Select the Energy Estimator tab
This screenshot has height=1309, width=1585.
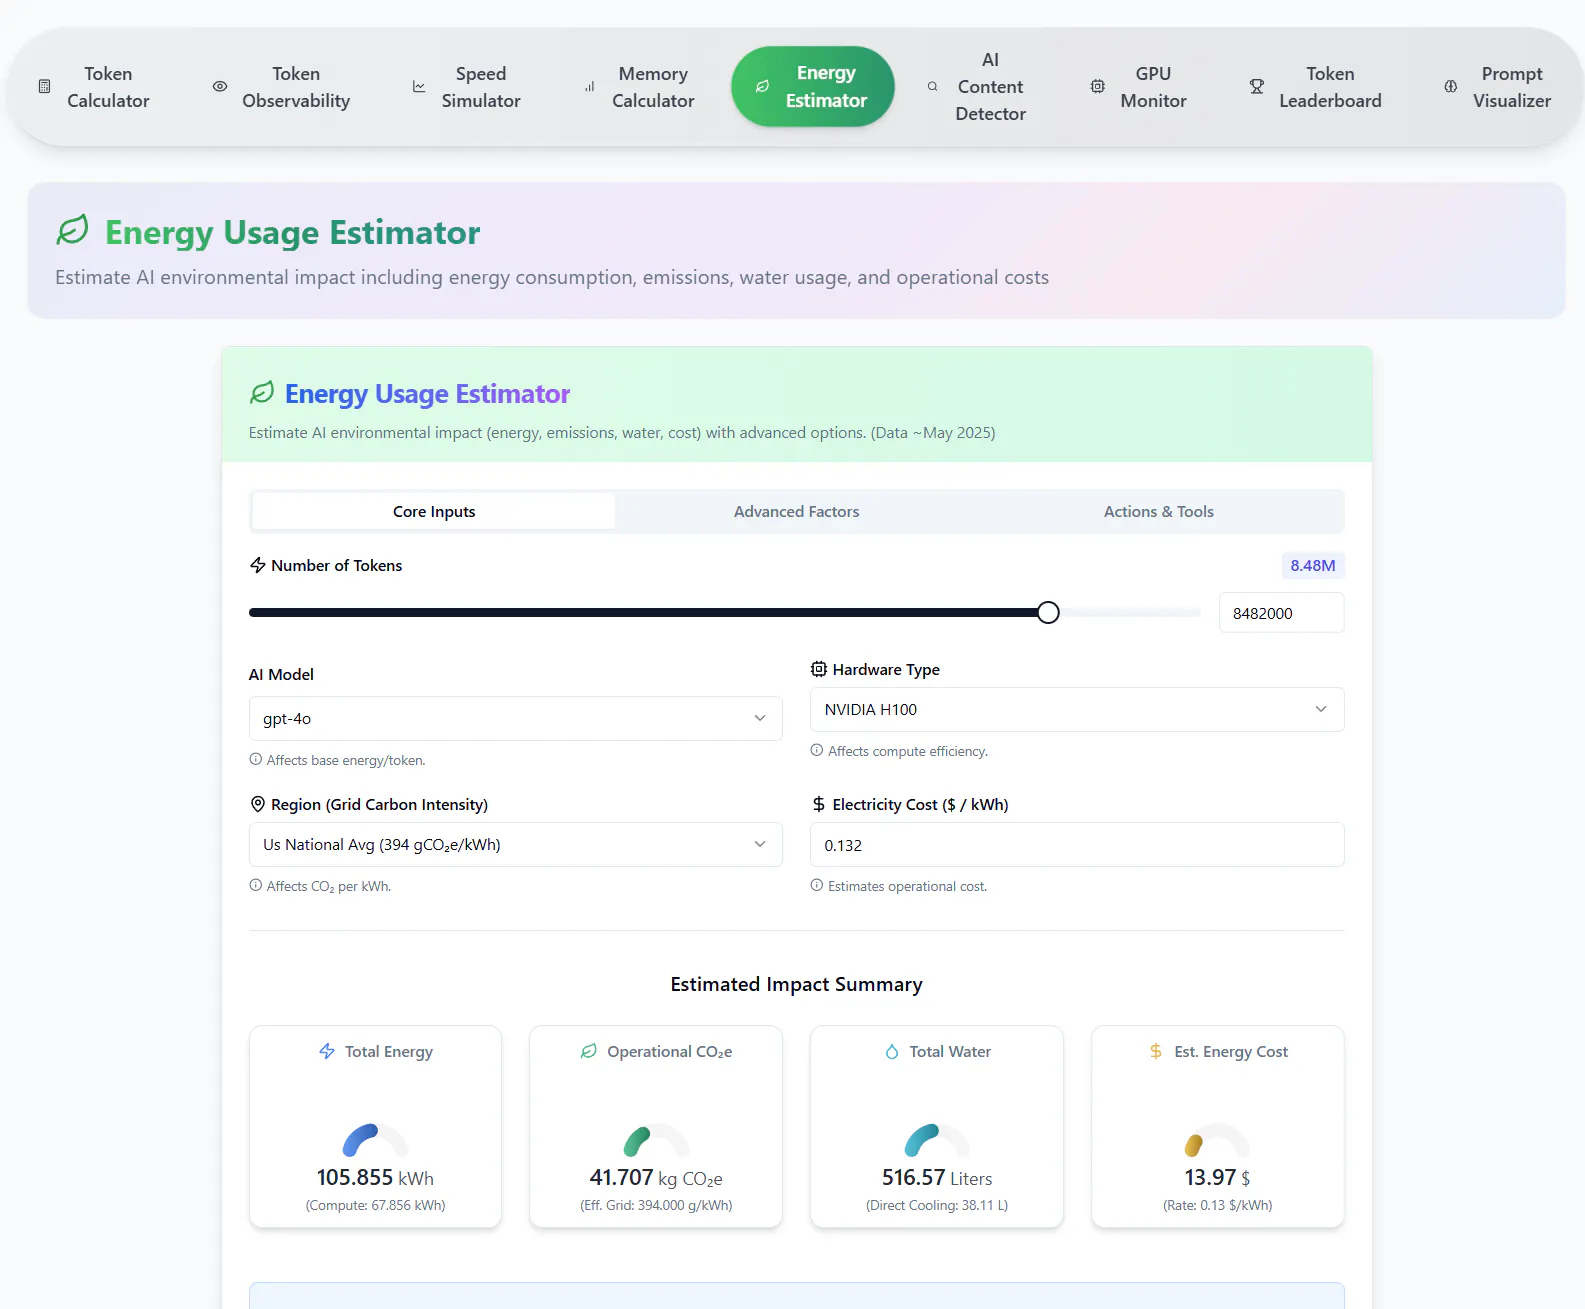pyautogui.click(x=812, y=87)
